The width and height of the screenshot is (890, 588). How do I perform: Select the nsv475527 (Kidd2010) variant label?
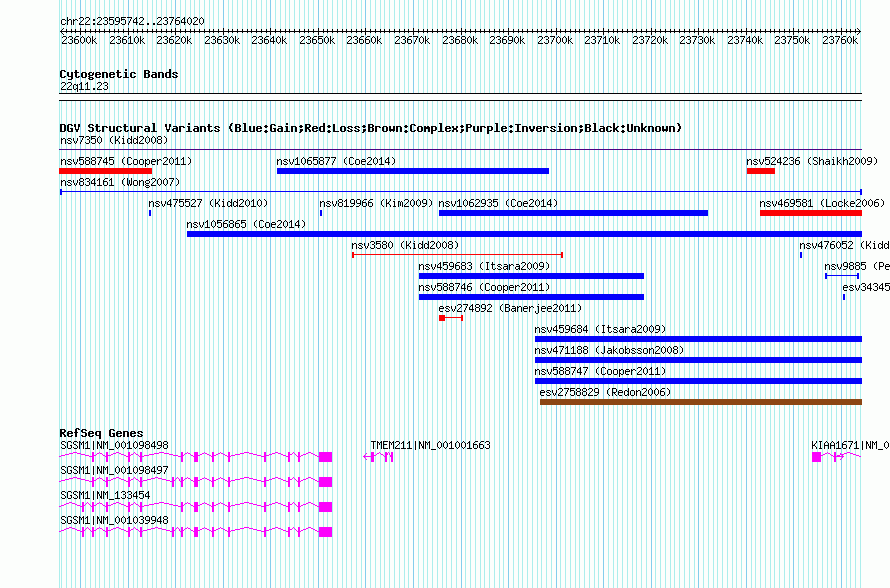(208, 203)
